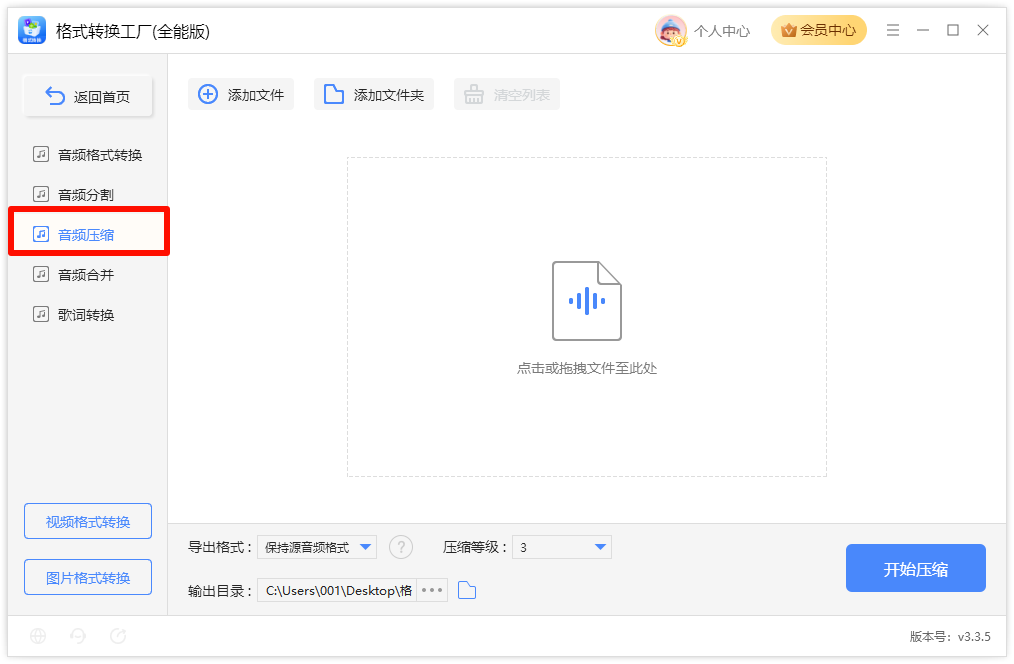The width and height of the screenshot is (1014, 664).
Task: Open the output folder icon
Action: 467,590
